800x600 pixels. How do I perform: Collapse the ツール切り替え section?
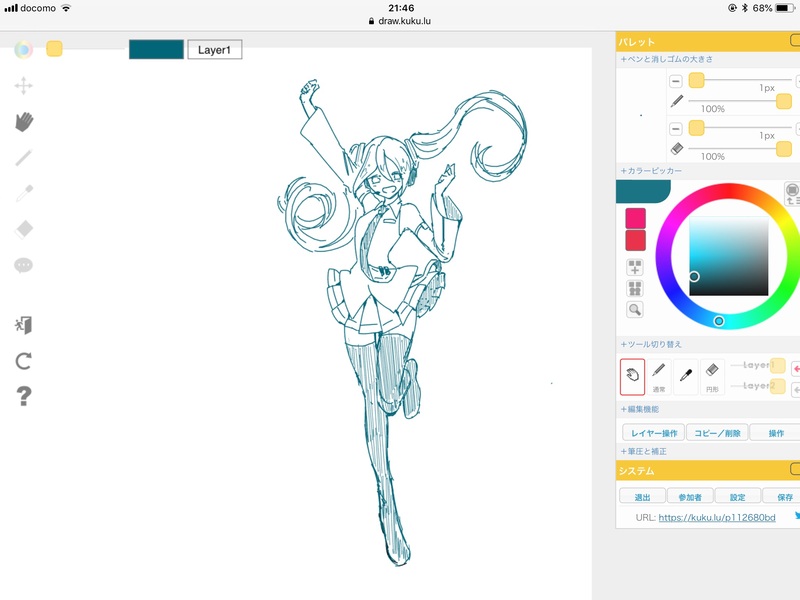652,344
